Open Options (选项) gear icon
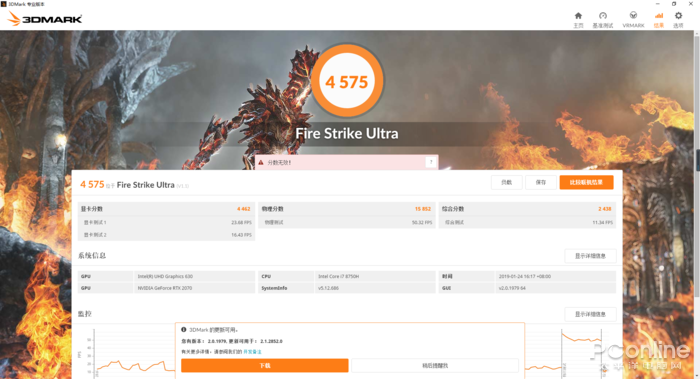Viewport: 700px width, 379px height. click(678, 16)
